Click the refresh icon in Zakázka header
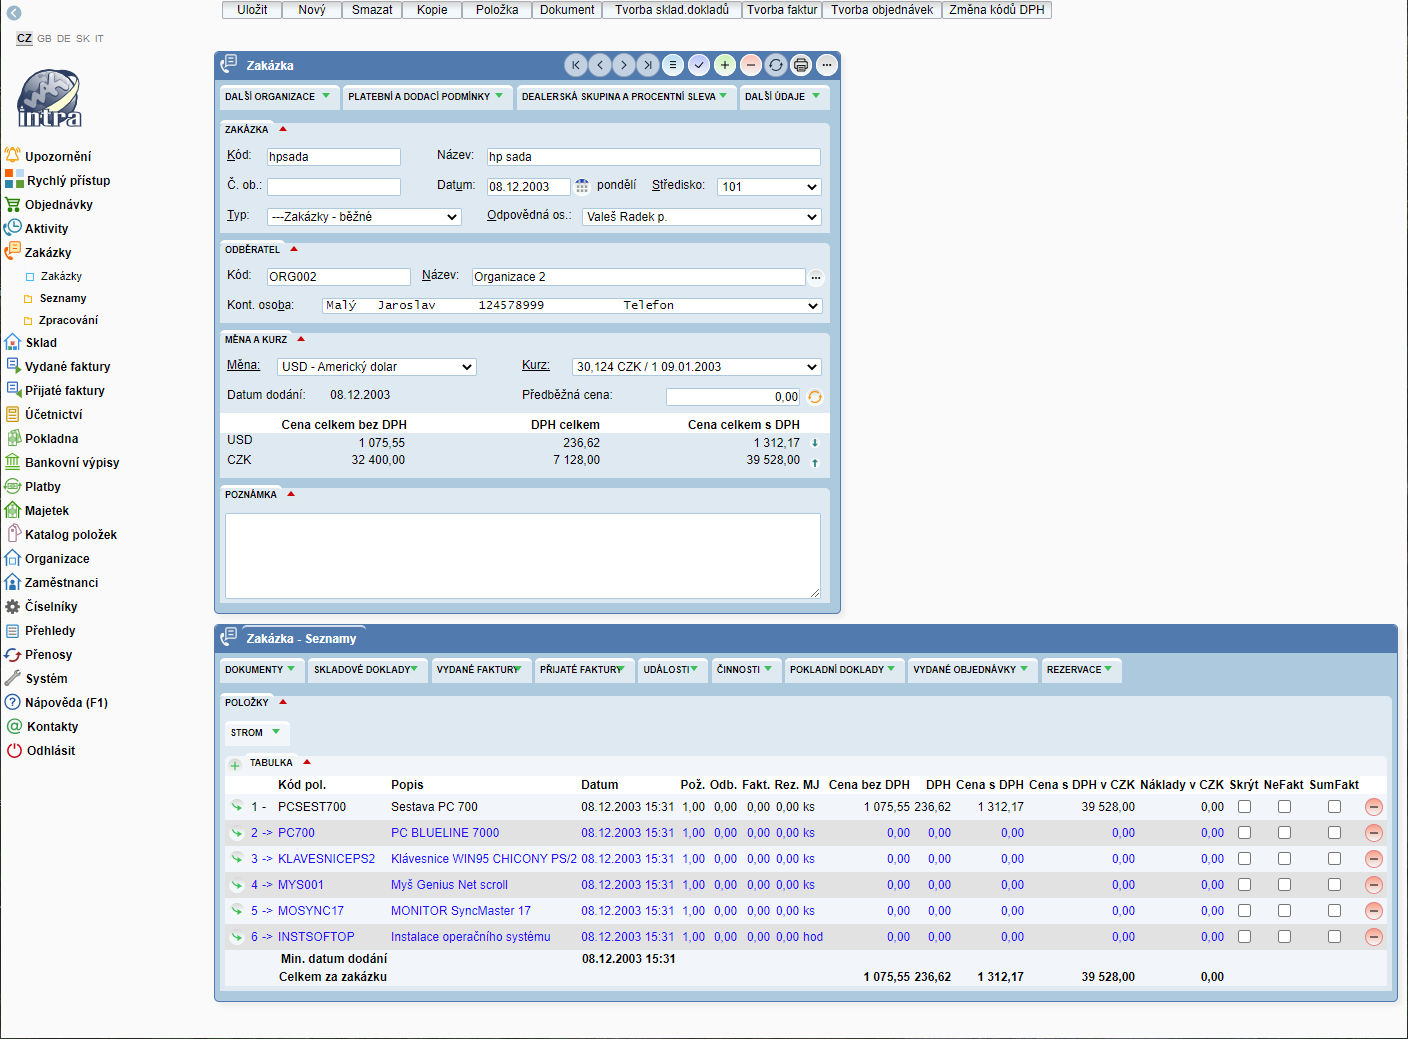This screenshot has height=1039, width=1408. point(776,65)
